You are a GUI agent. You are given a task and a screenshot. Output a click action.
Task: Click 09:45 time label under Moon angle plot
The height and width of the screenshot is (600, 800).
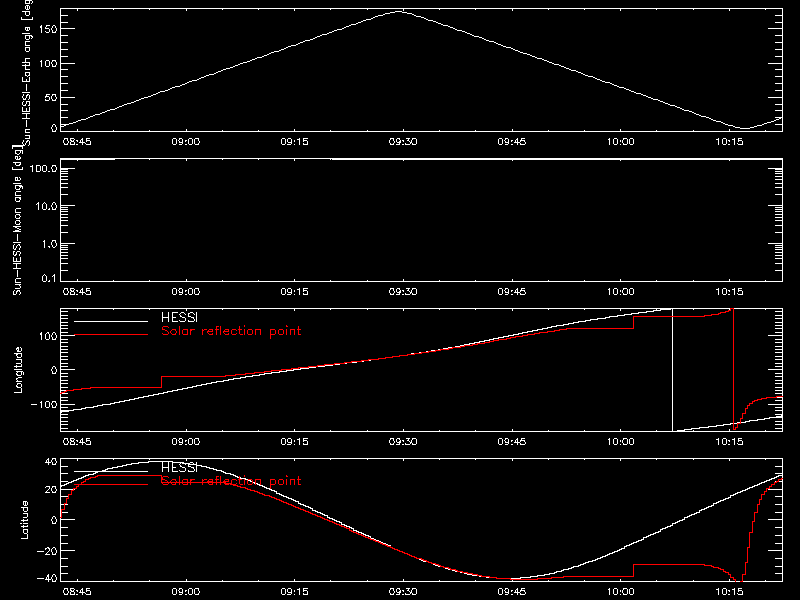point(512,291)
